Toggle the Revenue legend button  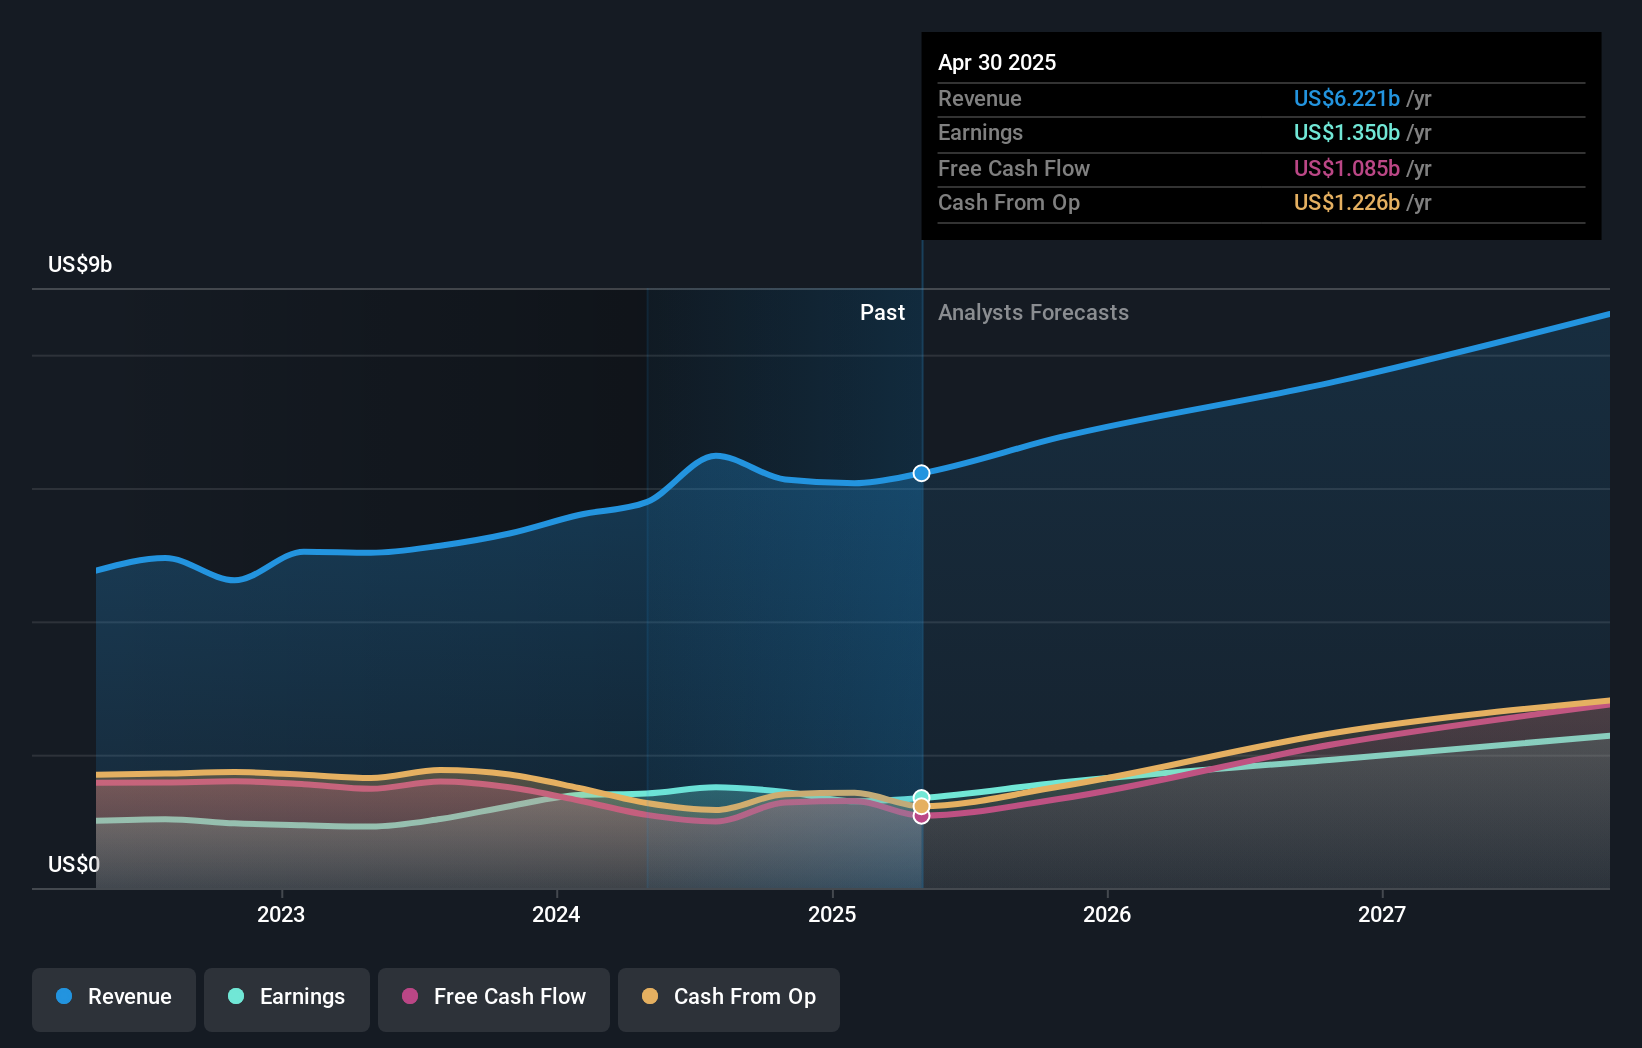[x=114, y=999]
